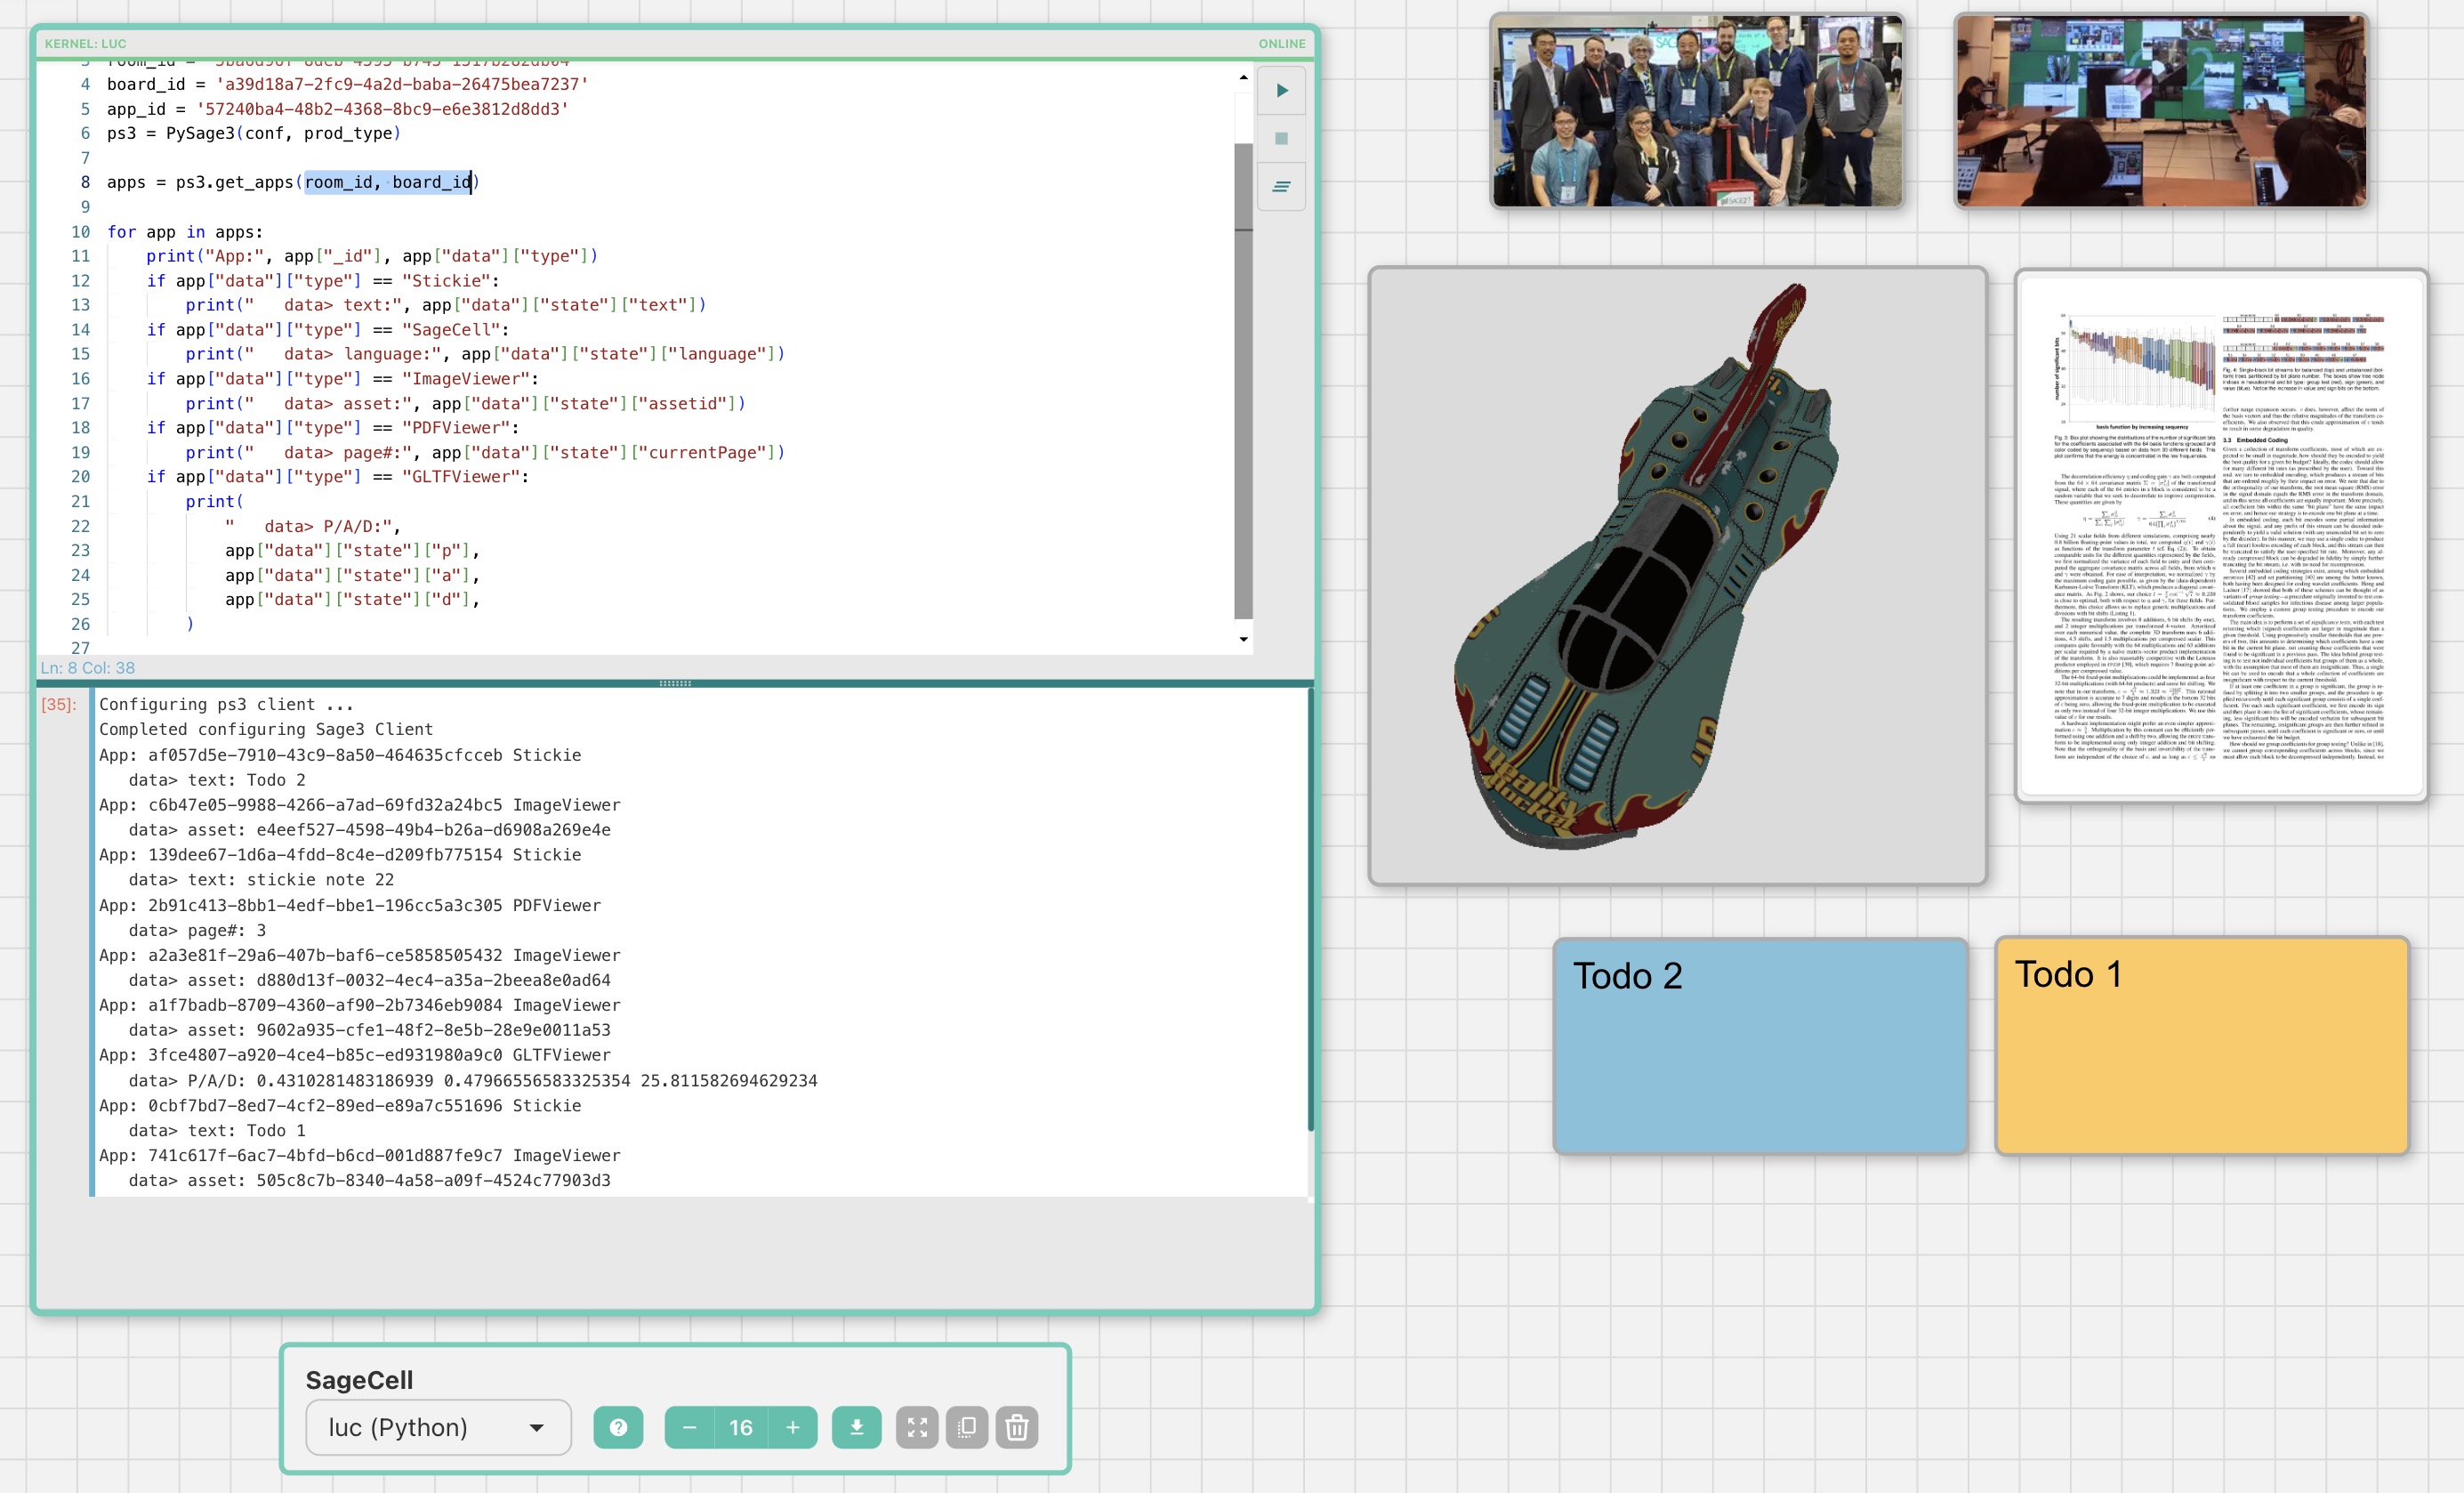The image size is (2464, 1493).
Task: Click the highlighted room_id, board_id arguments
Action: click(388, 182)
